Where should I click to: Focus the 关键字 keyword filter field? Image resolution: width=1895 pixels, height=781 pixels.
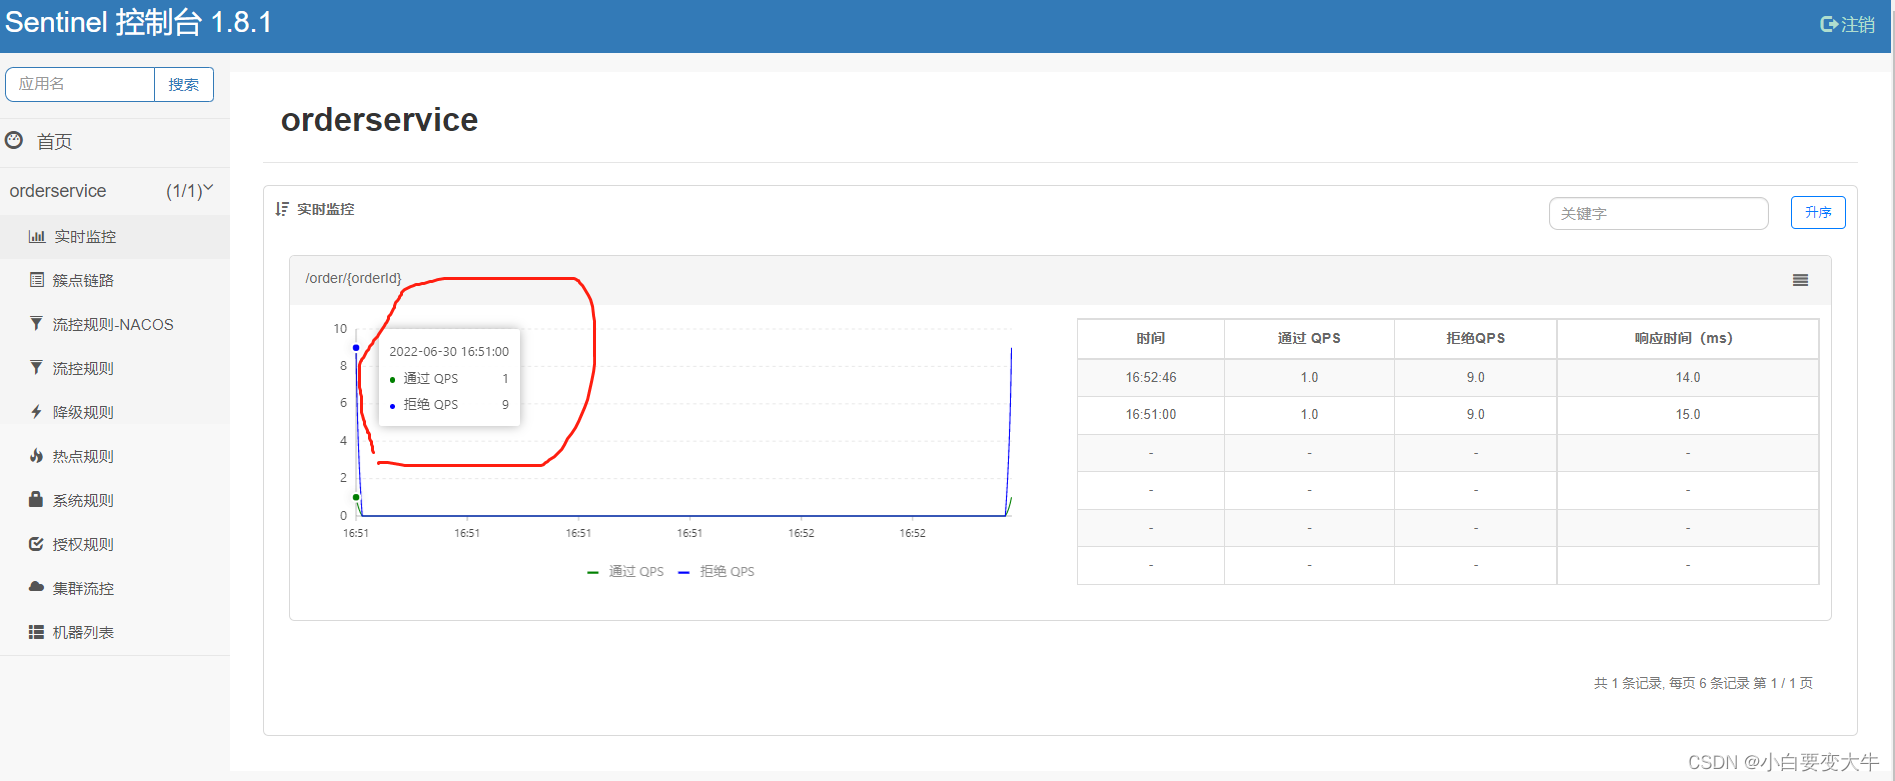[x=1659, y=213]
